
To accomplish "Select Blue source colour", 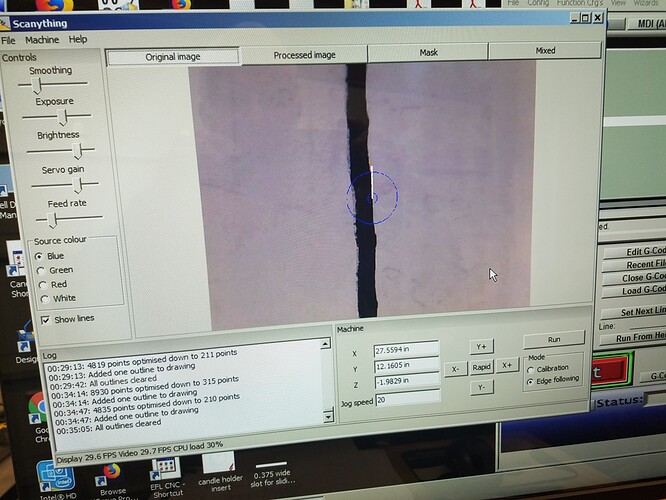I will tap(39, 256).
